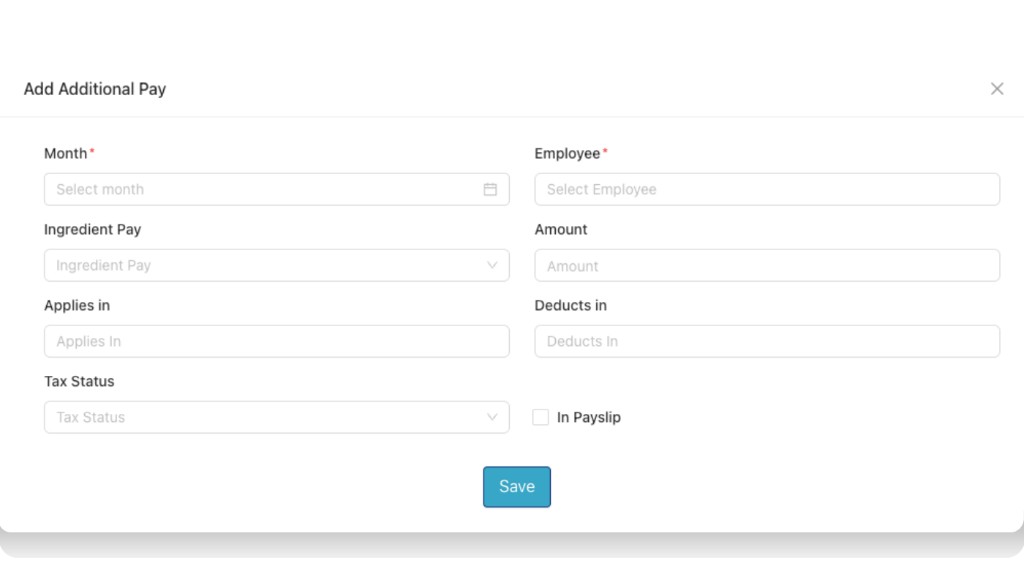Click the Amount field label

(x=561, y=229)
